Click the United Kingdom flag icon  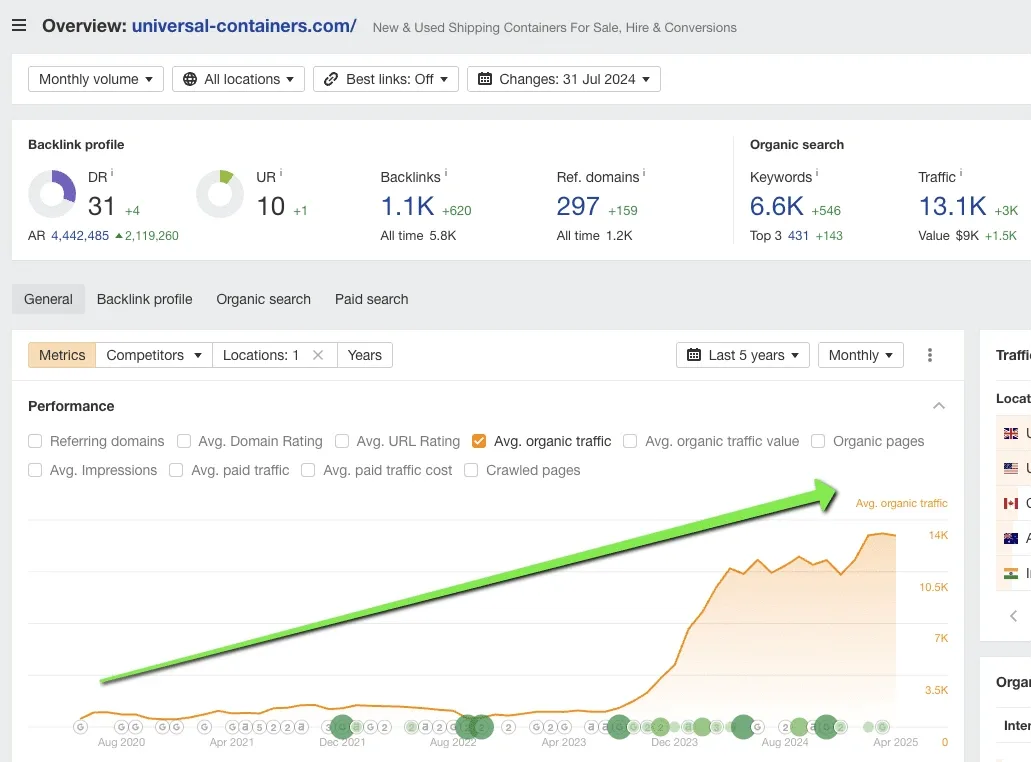(1011, 433)
